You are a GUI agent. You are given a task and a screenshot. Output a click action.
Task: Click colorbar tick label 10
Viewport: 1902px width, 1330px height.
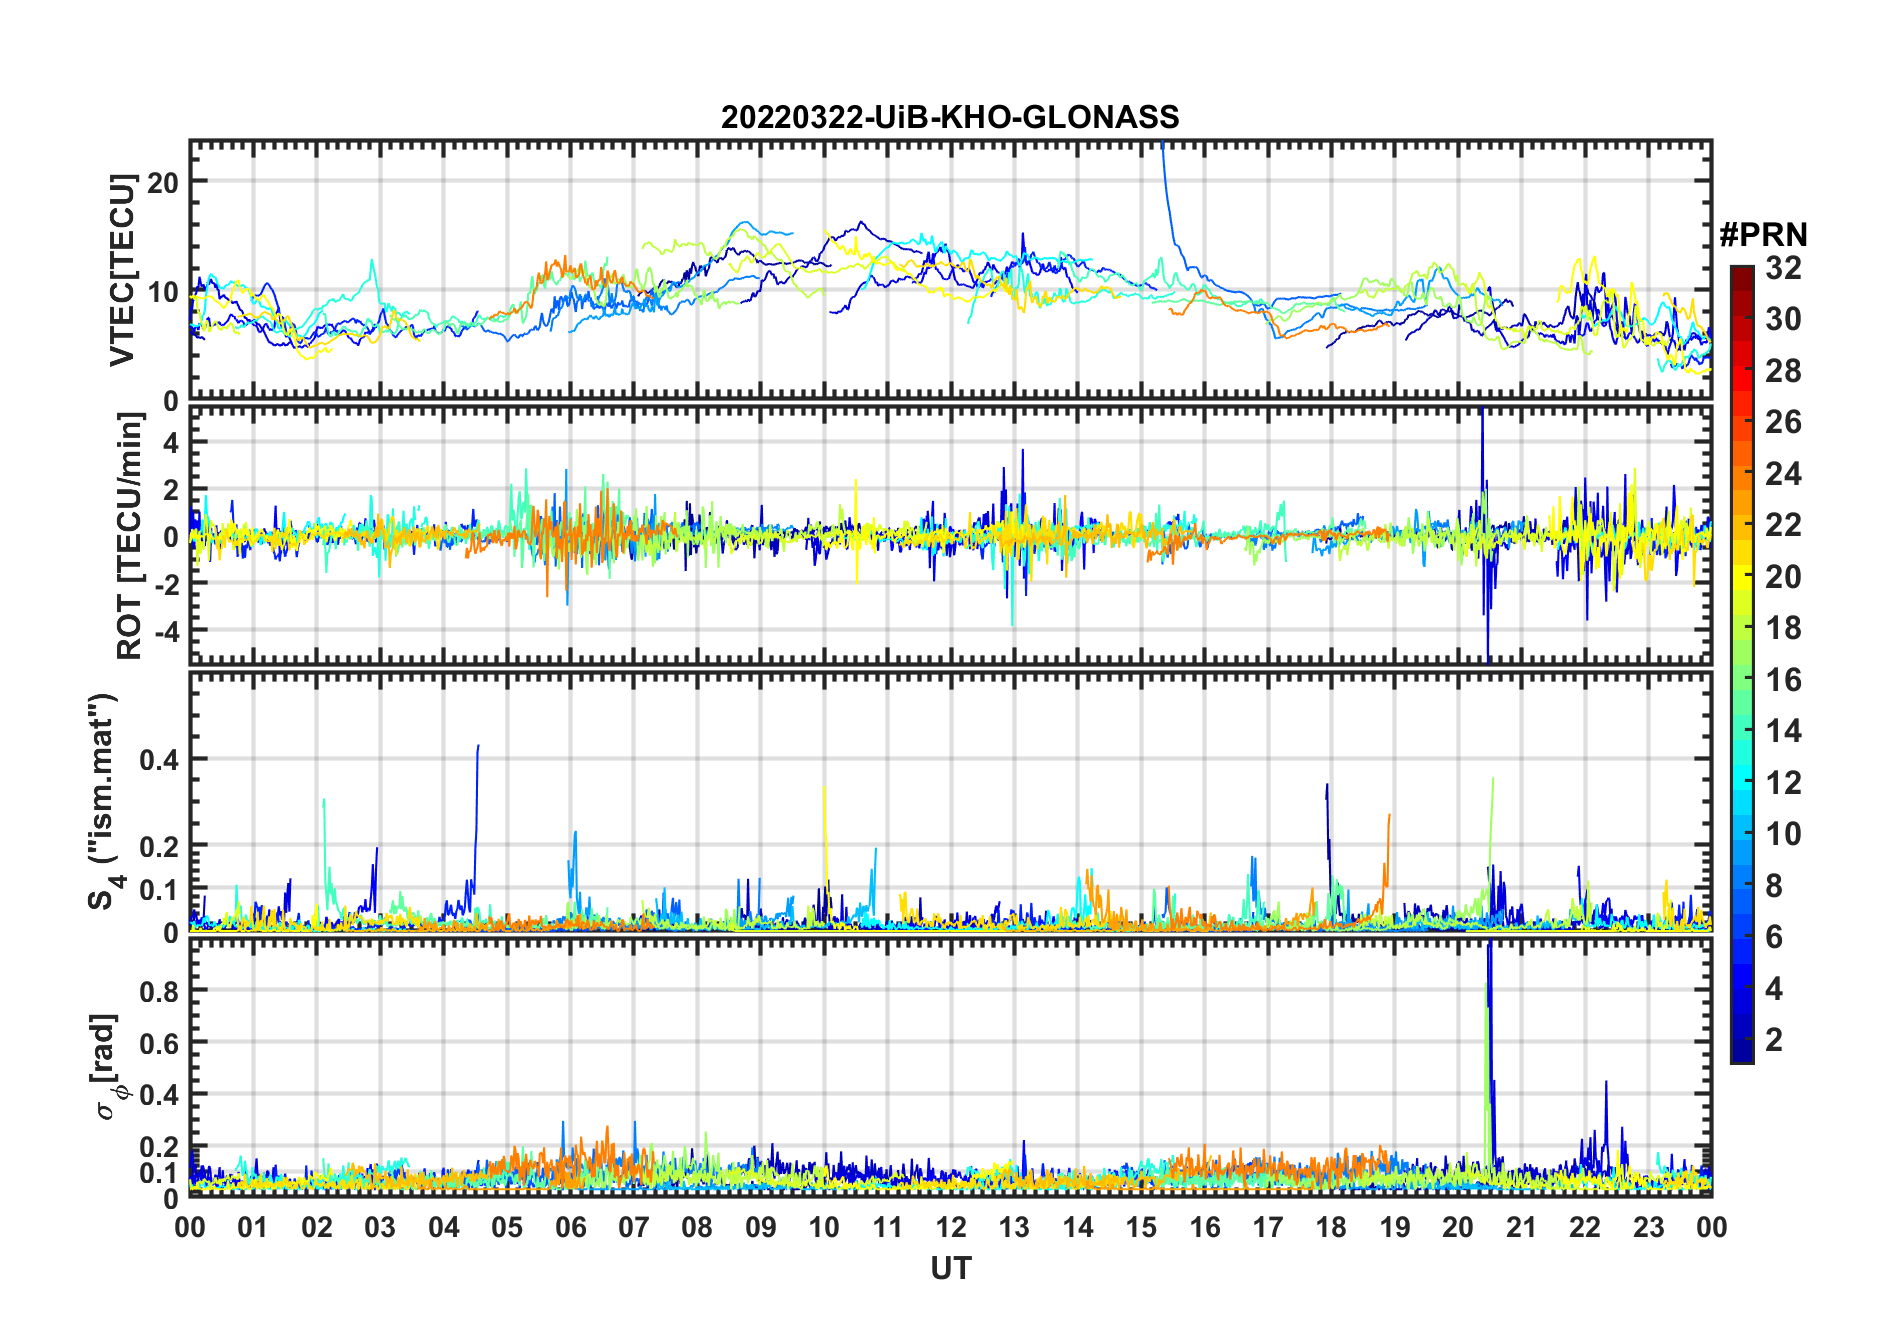[x=1783, y=833]
